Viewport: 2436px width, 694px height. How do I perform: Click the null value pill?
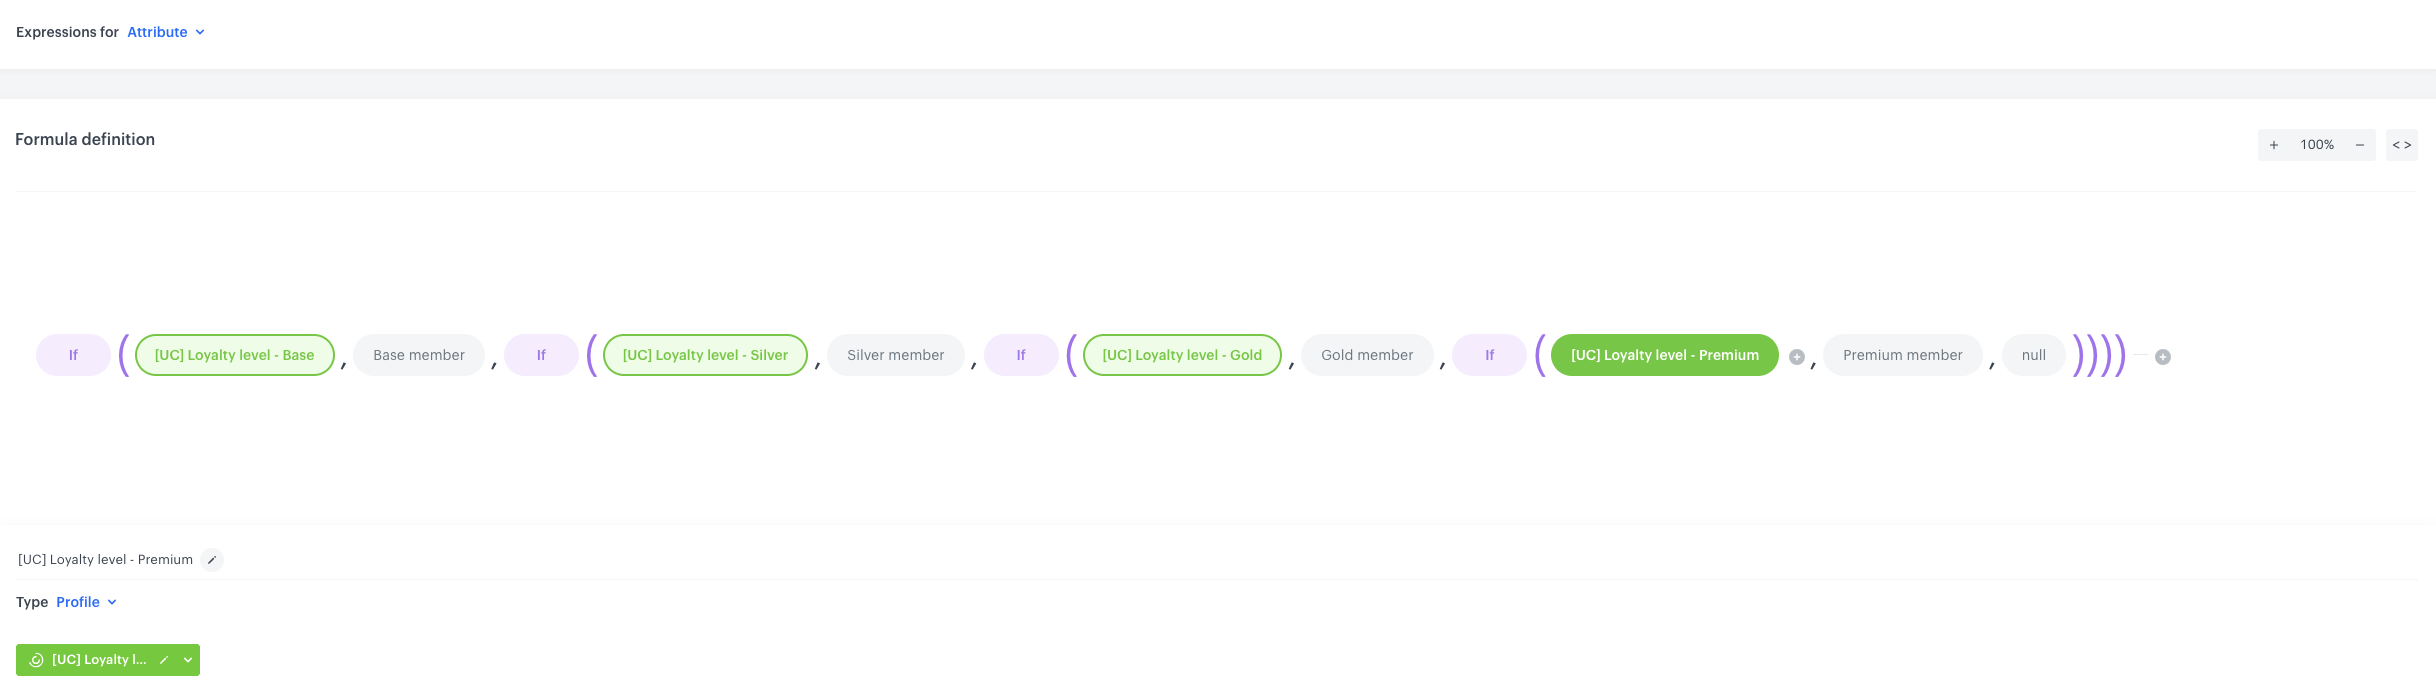click(2033, 355)
